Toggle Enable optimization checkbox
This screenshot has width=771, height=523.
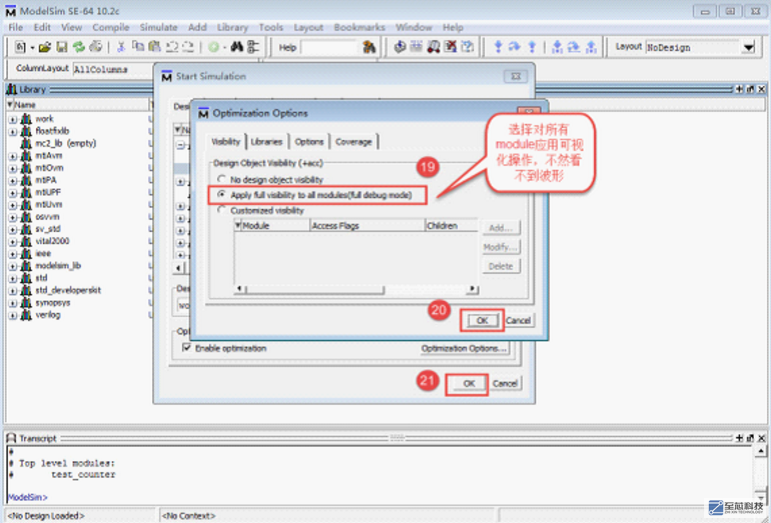tap(187, 348)
